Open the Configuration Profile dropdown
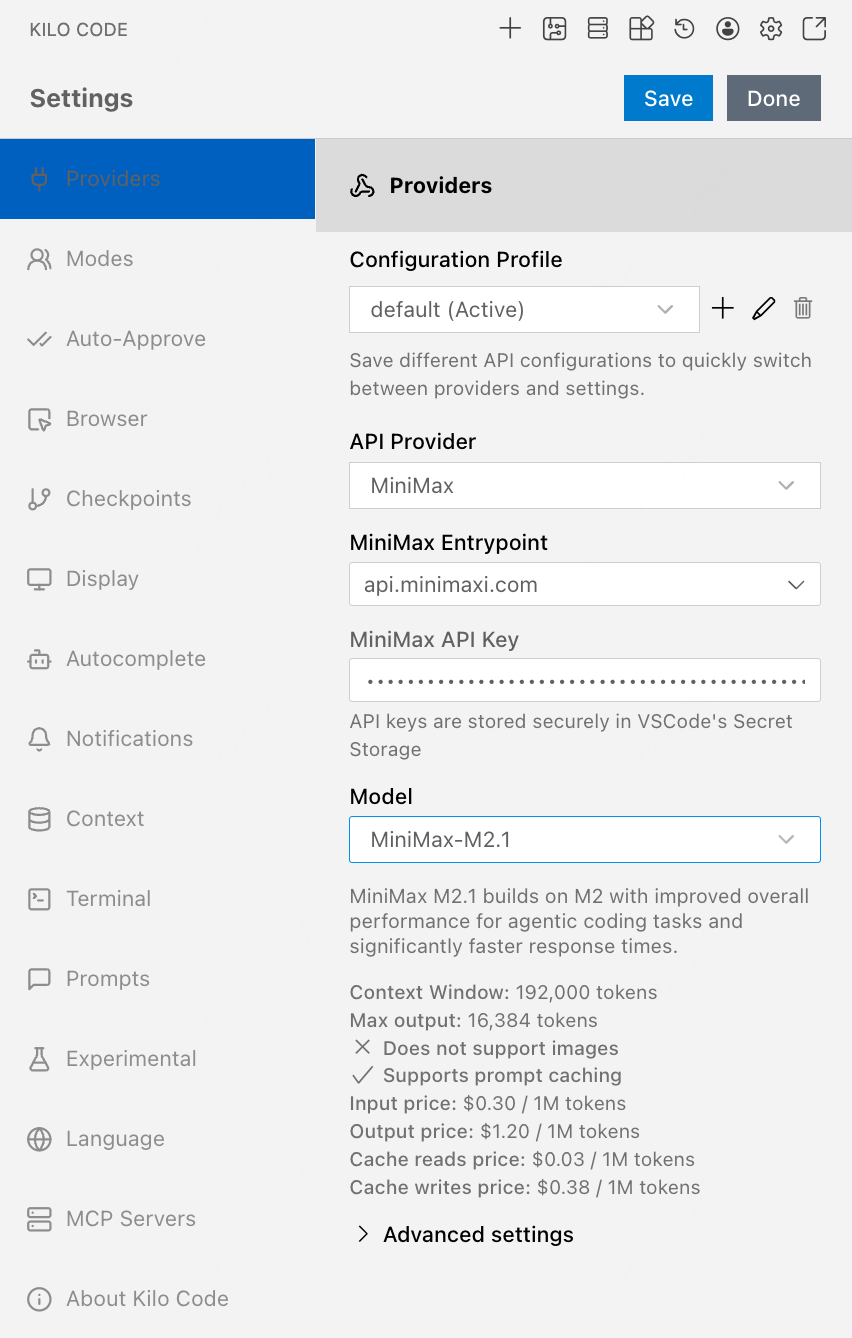This screenshot has height=1338, width=852. click(524, 310)
